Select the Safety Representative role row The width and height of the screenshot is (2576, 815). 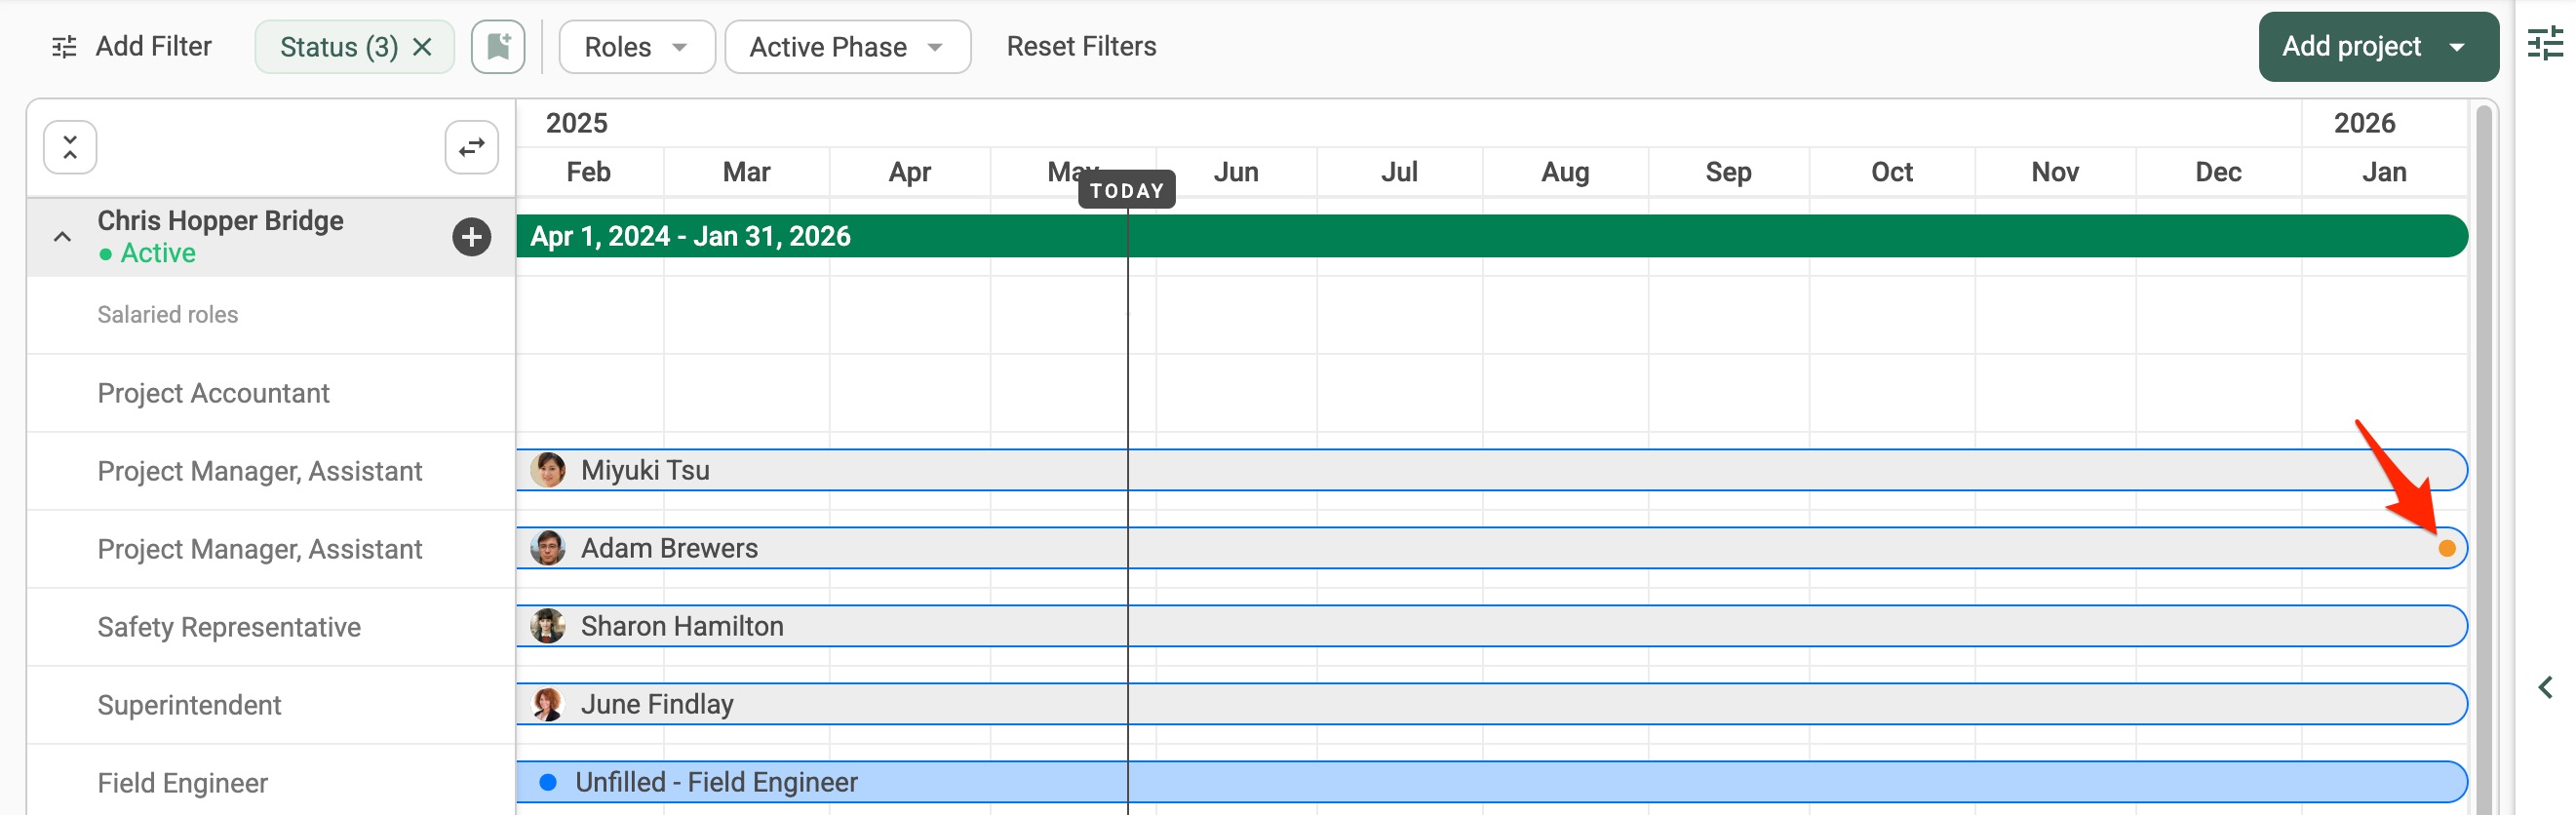[271, 627]
